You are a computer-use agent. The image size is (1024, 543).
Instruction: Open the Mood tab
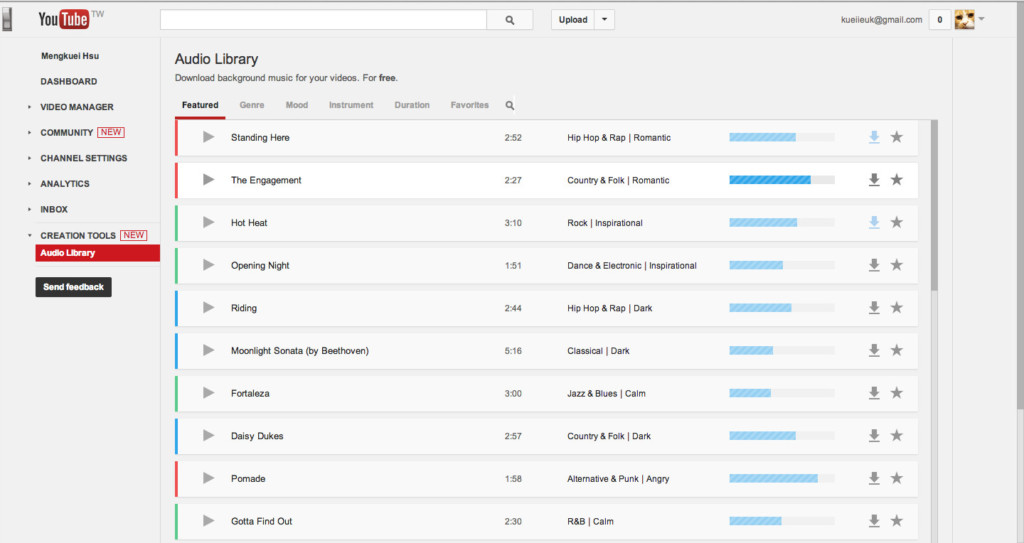(296, 105)
